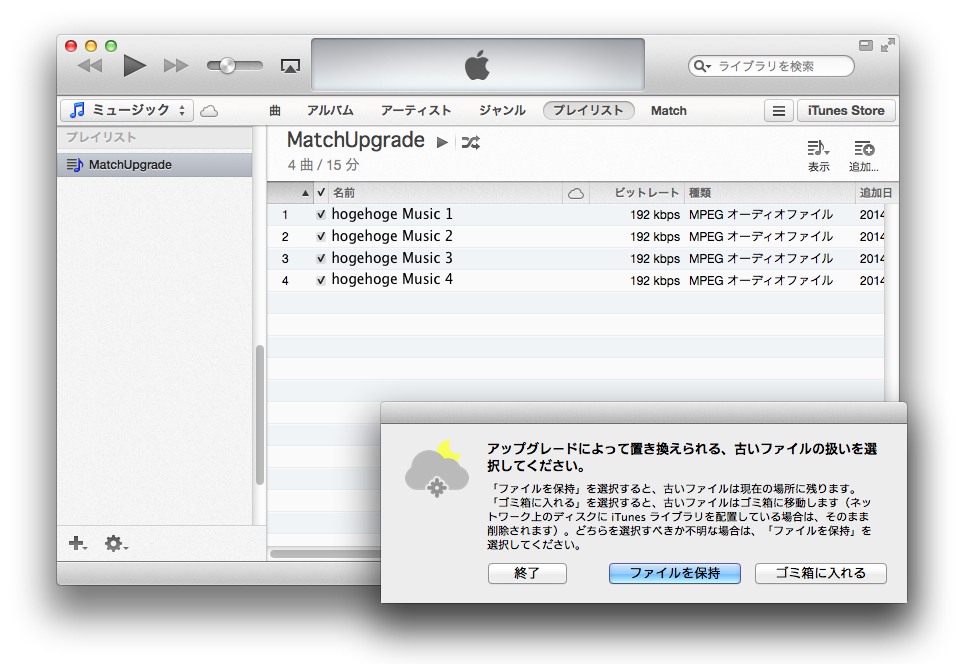956x664 pixels.
Task: Click the sidebar vertical scrollbar
Action: pos(260,415)
